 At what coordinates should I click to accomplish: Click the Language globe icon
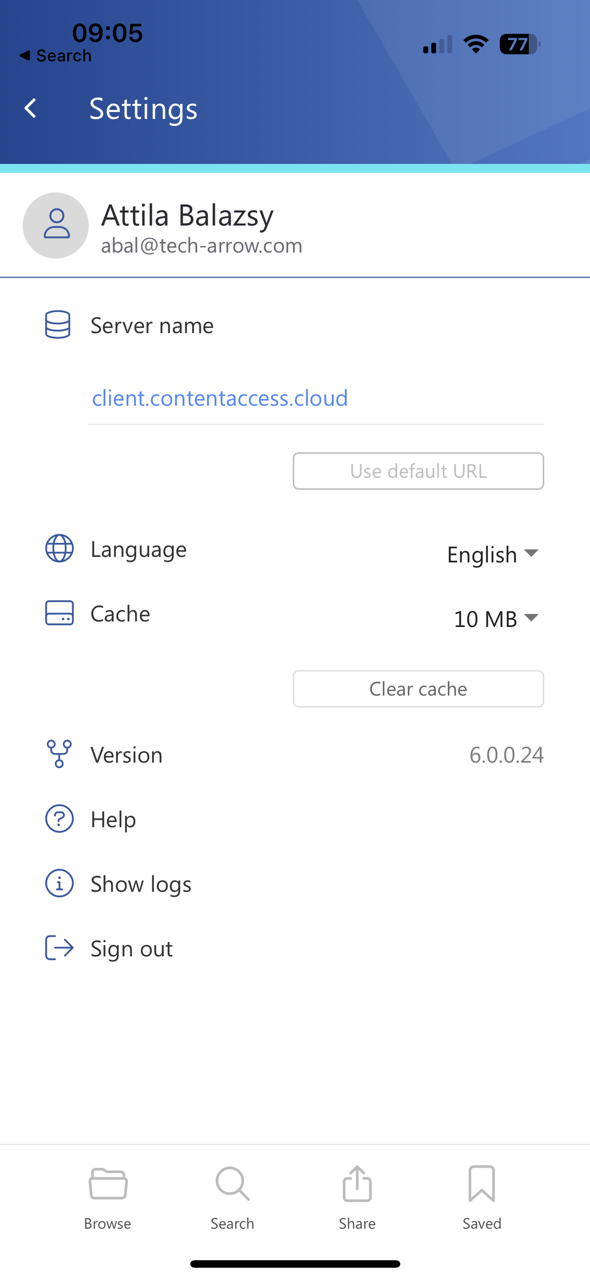tap(59, 548)
